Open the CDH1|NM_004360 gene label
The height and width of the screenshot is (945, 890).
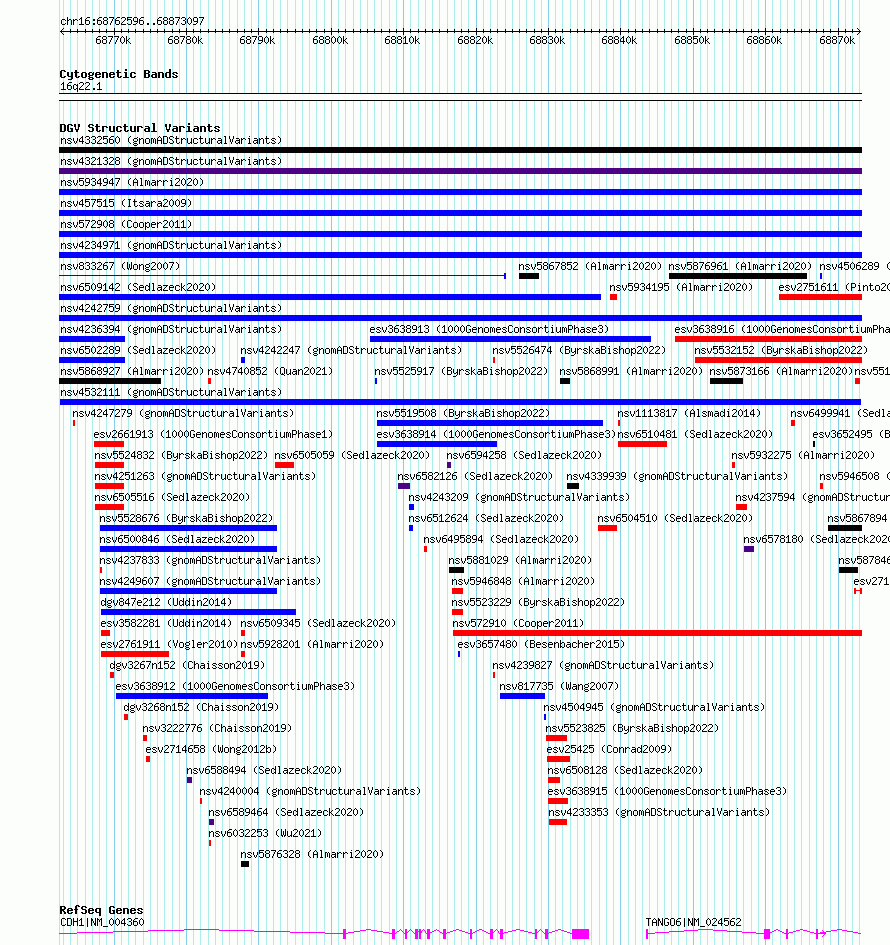coord(102,923)
